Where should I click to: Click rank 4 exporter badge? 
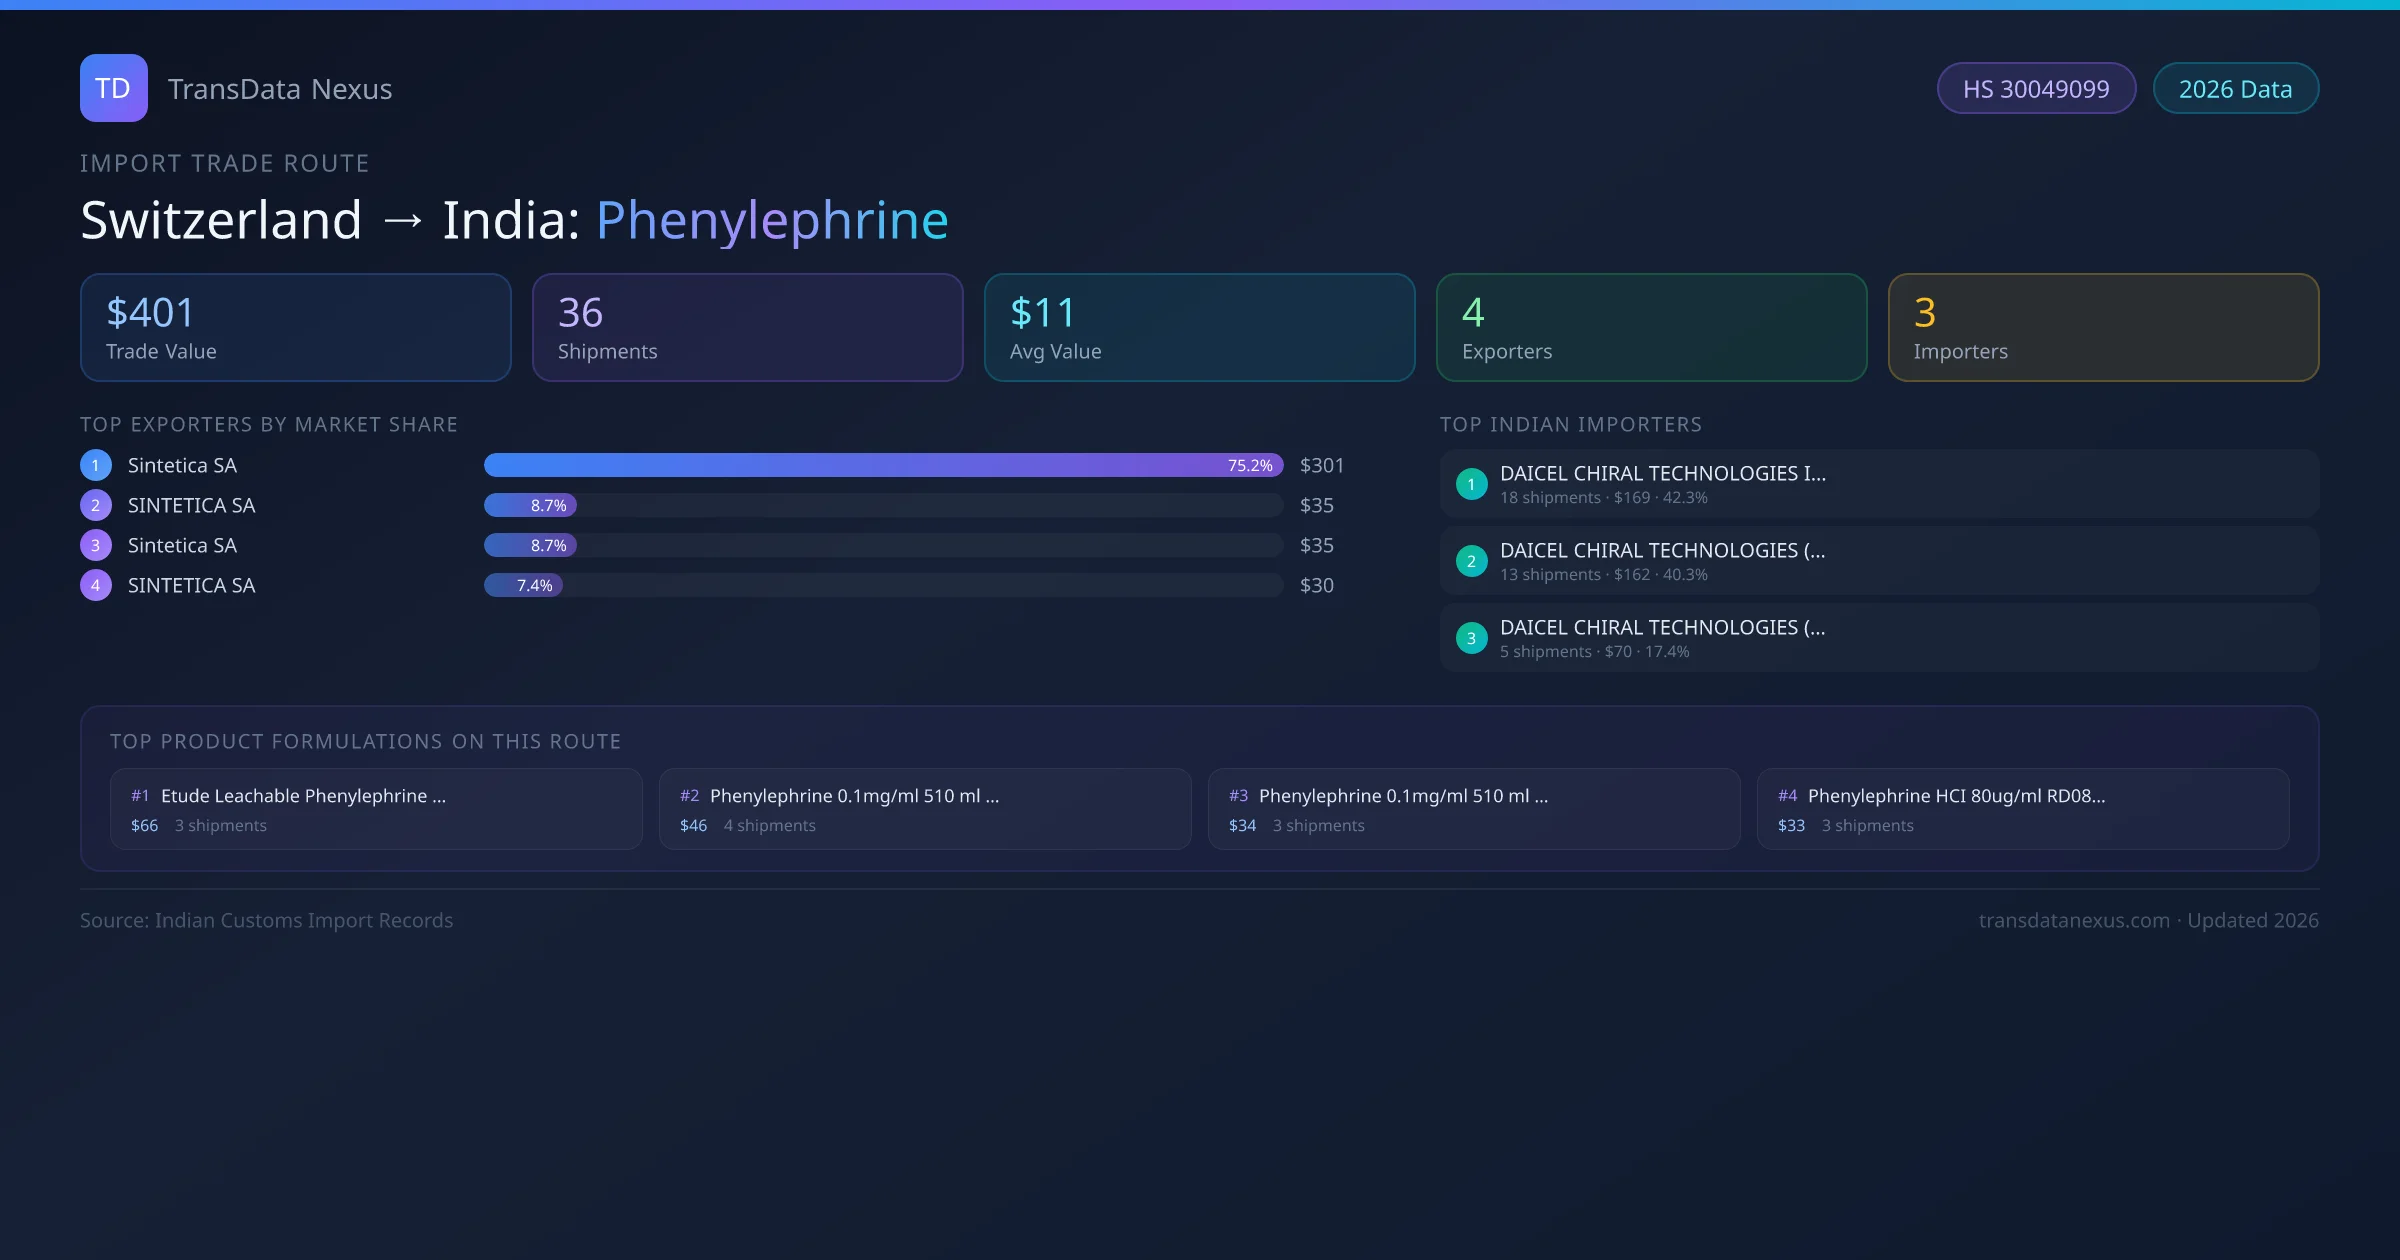point(96,585)
